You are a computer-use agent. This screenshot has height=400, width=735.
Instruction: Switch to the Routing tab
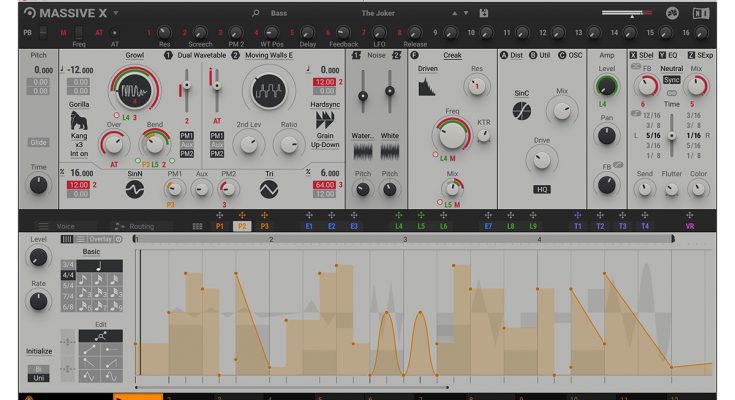click(140, 227)
